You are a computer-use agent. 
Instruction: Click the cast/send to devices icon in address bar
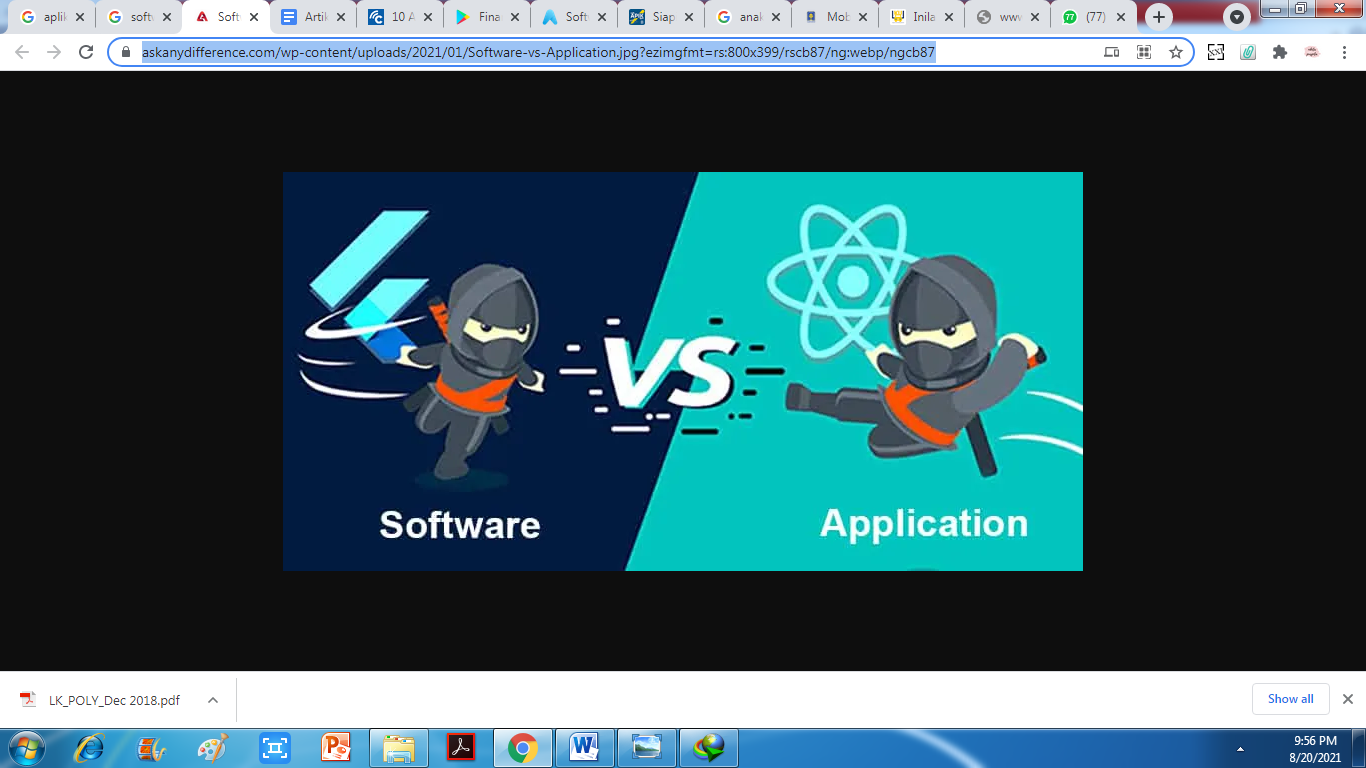tap(1111, 52)
